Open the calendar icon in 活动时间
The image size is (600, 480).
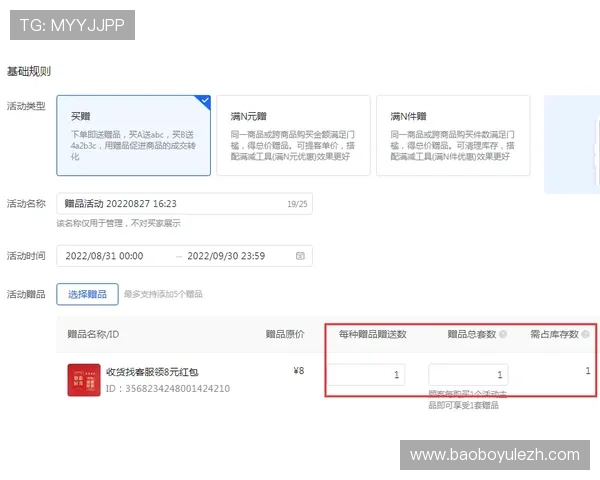[x=300, y=256]
